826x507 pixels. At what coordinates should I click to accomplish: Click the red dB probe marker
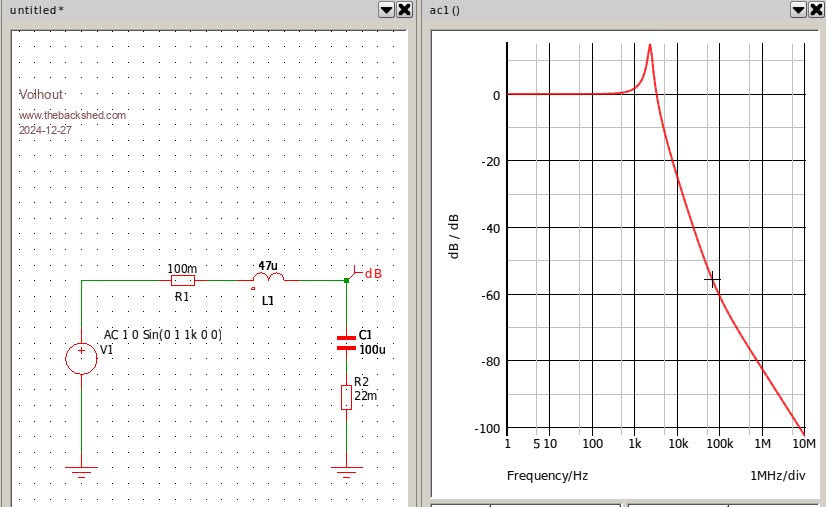367,273
